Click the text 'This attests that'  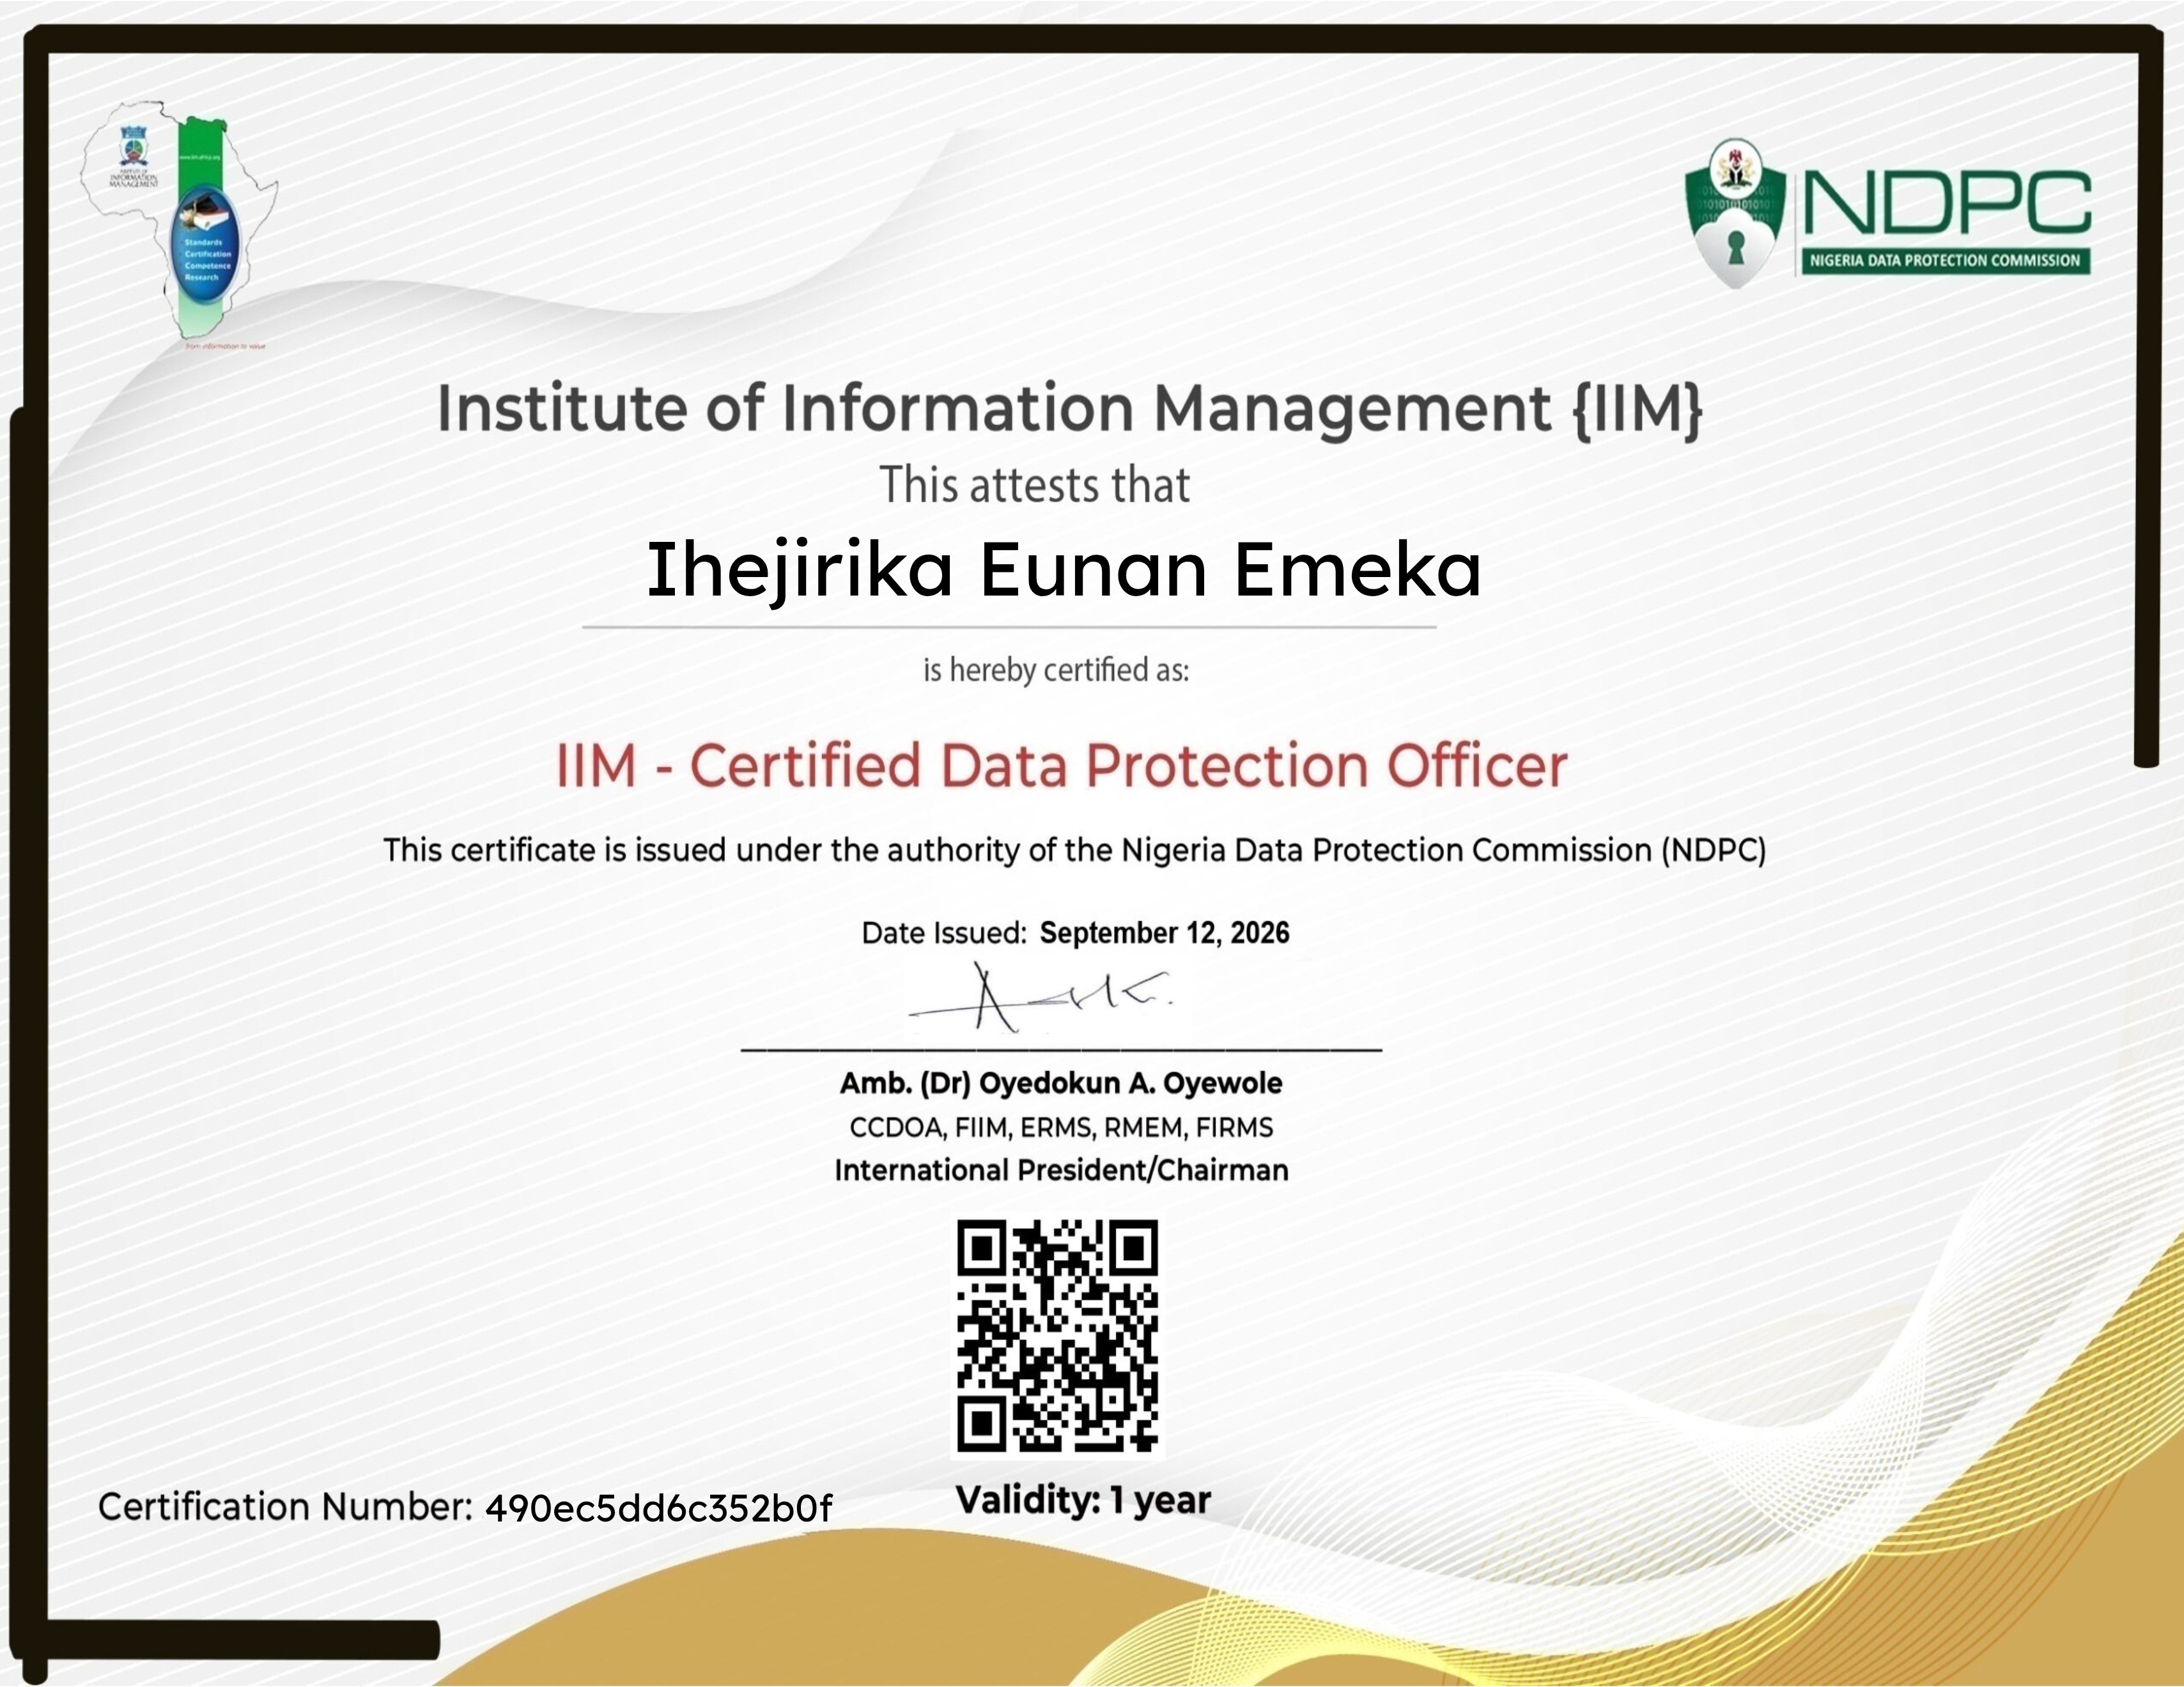coord(1035,485)
